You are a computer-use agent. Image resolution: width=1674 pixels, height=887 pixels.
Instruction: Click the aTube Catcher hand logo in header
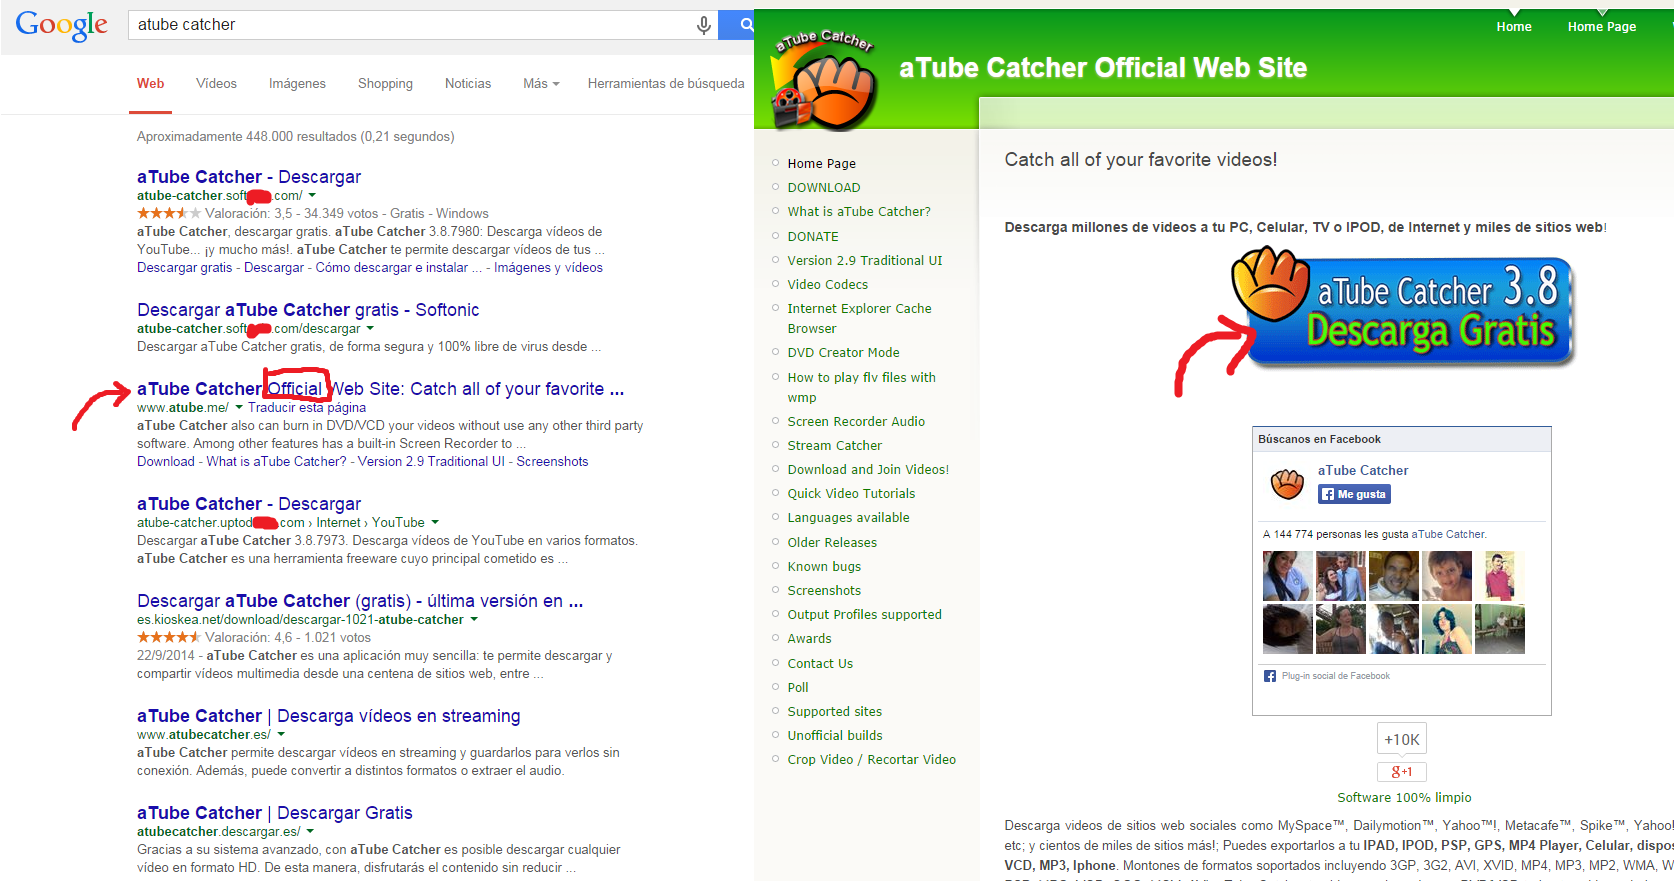coord(825,80)
